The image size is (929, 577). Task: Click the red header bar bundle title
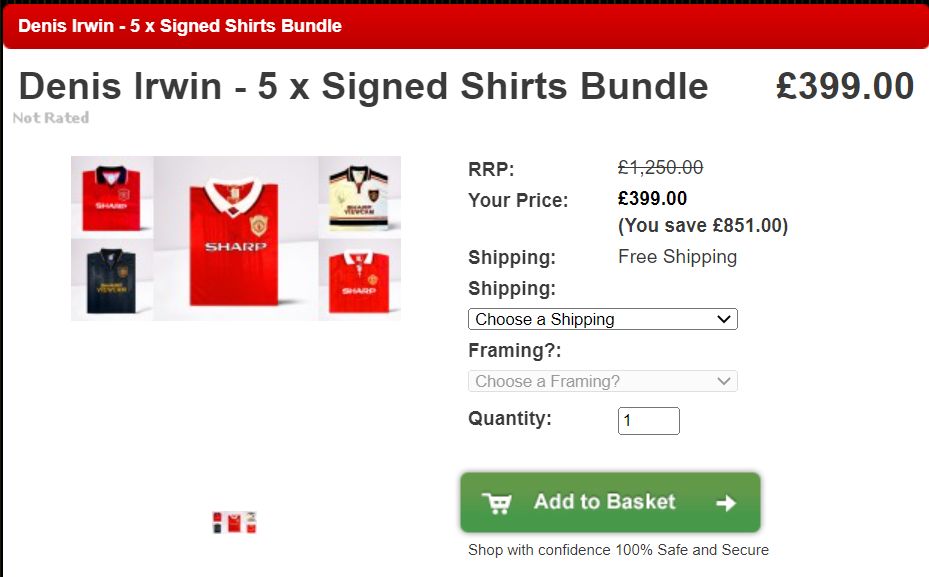[x=180, y=26]
